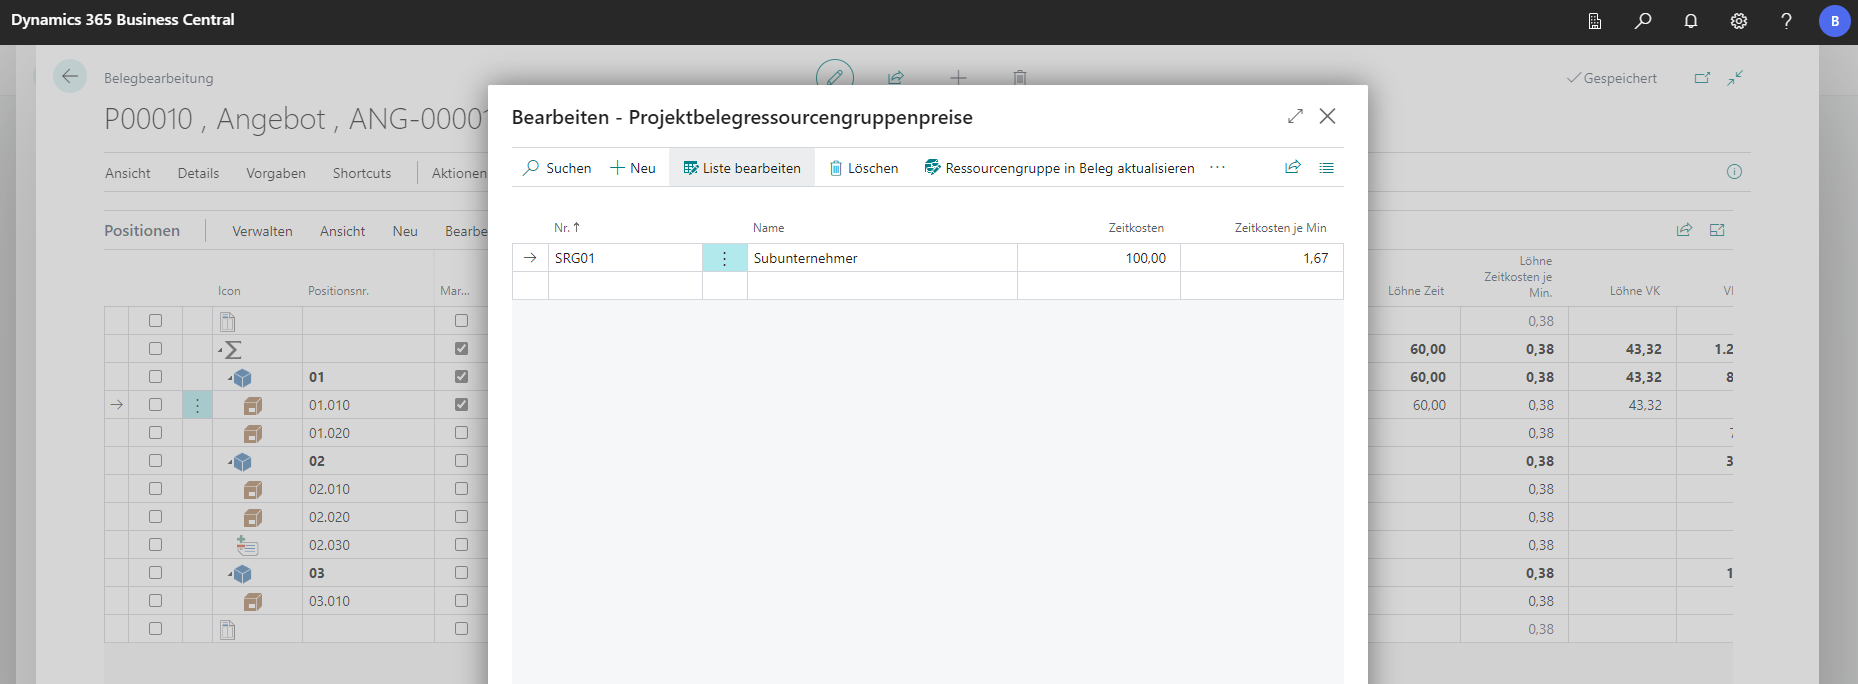Click the search magnifier in top bar

pyautogui.click(x=1643, y=21)
